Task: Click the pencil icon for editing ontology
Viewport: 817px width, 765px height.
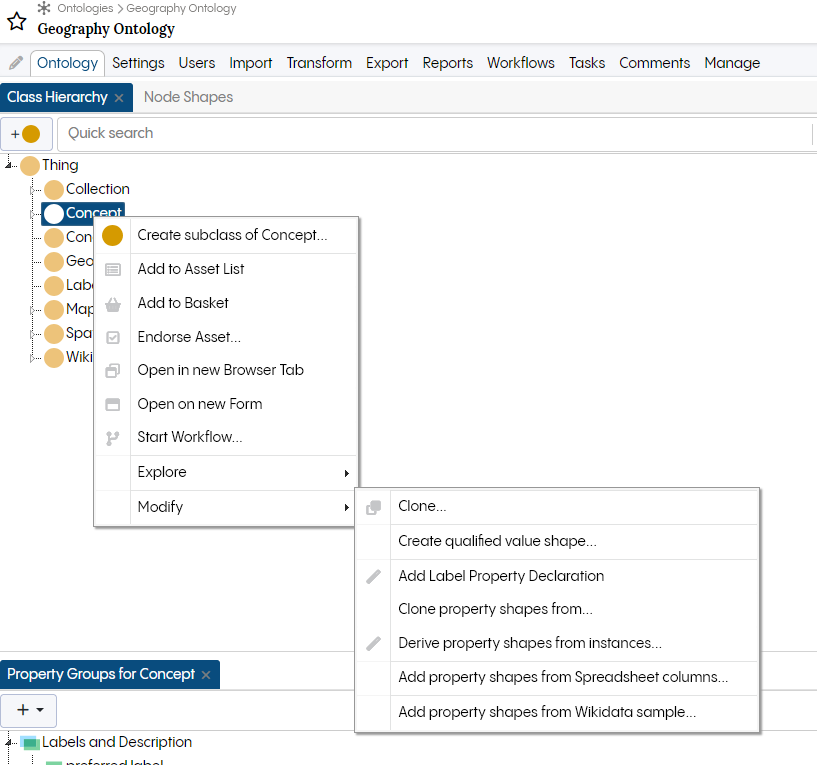Action: click(x=12, y=62)
